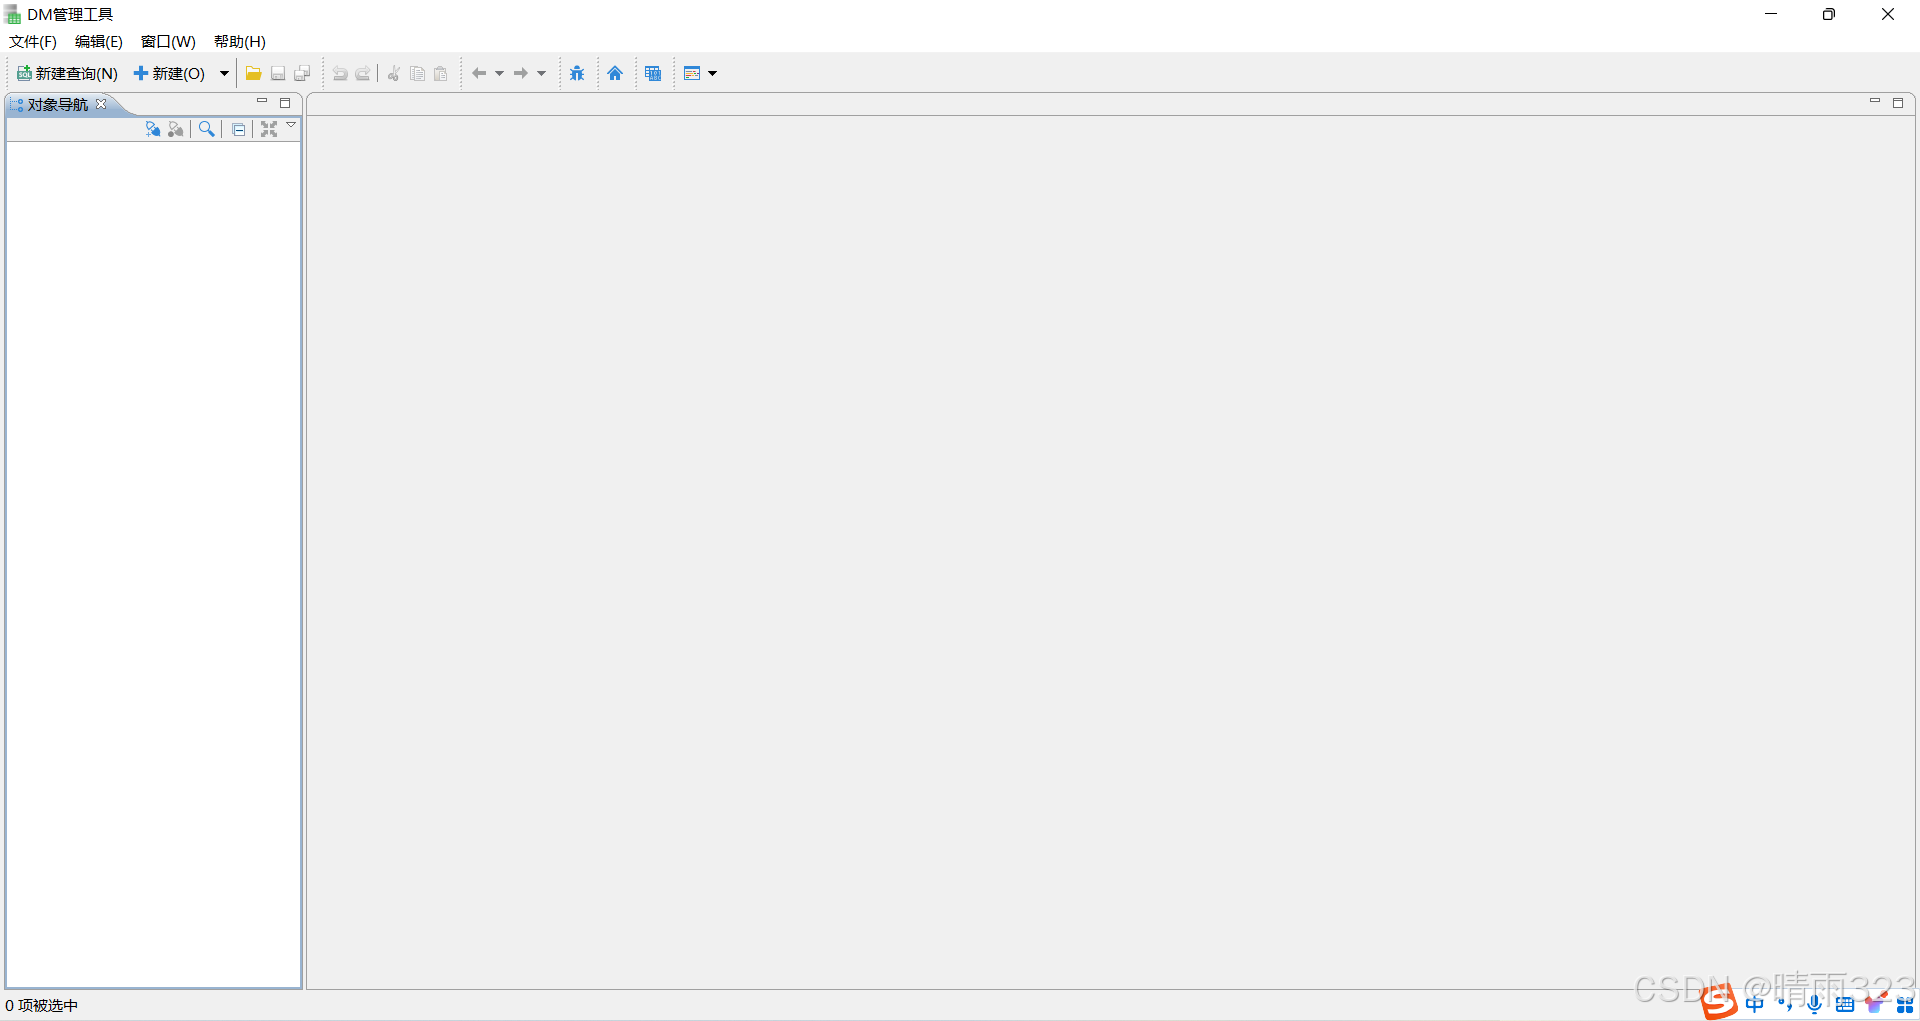Viewport: 1920px width, 1021px height.
Task: Toggle the 中 Chinese input mode
Action: click(x=1755, y=1004)
